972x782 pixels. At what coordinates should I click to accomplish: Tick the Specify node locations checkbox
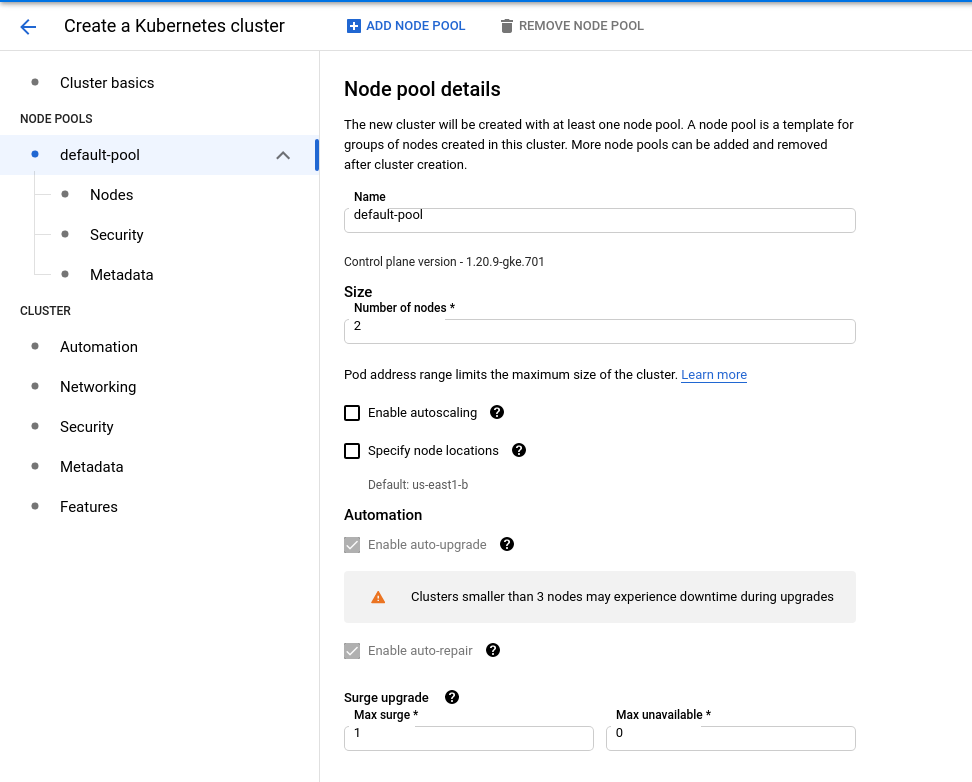click(352, 451)
